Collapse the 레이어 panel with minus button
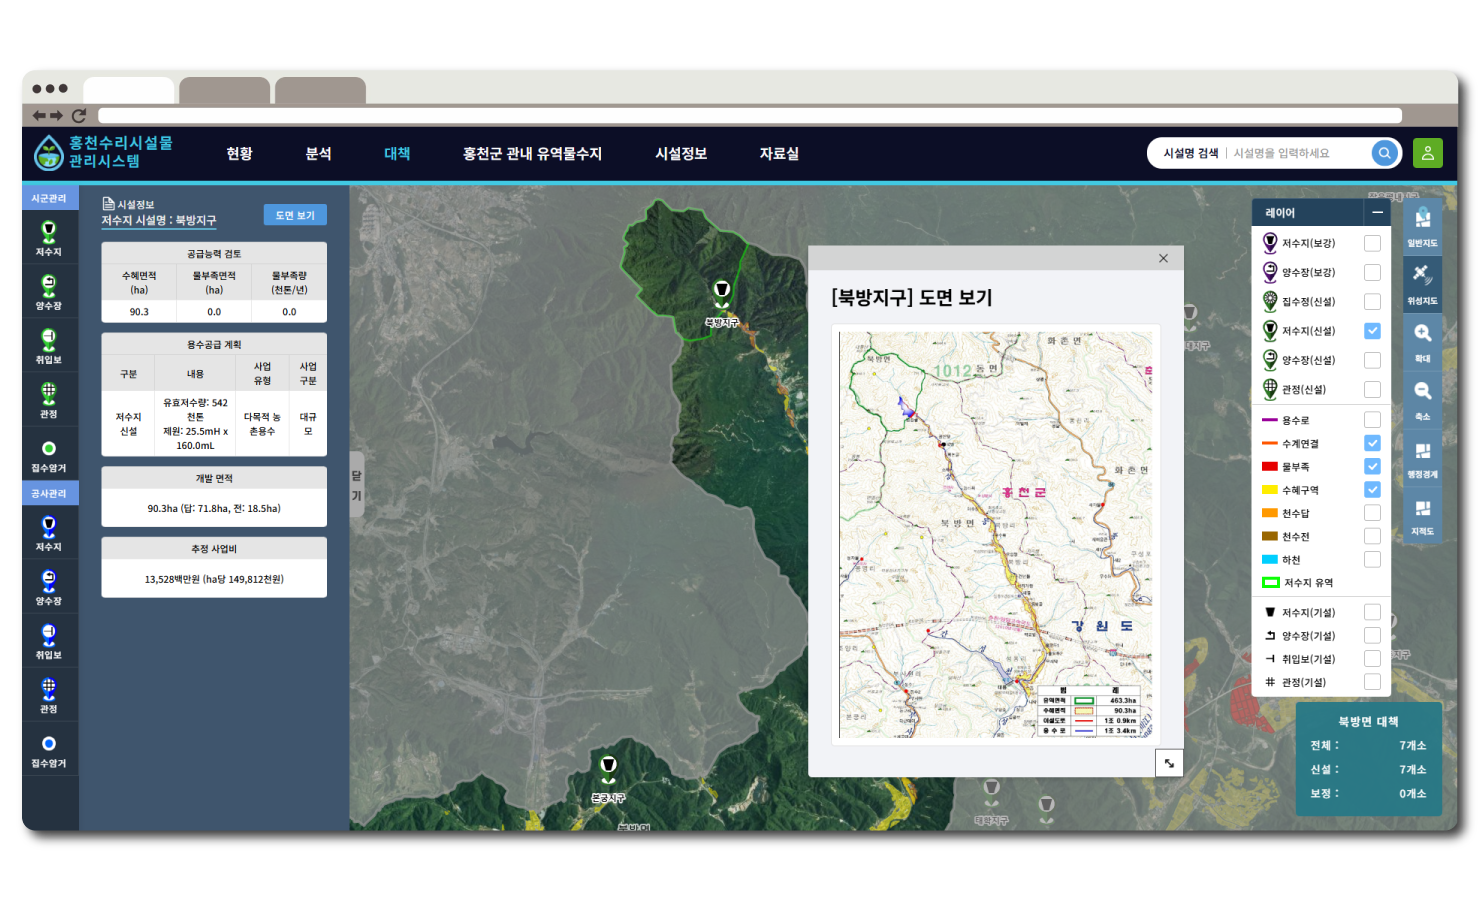The width and height of the screenshot is (1480, 900). [x=1377, y=212]
